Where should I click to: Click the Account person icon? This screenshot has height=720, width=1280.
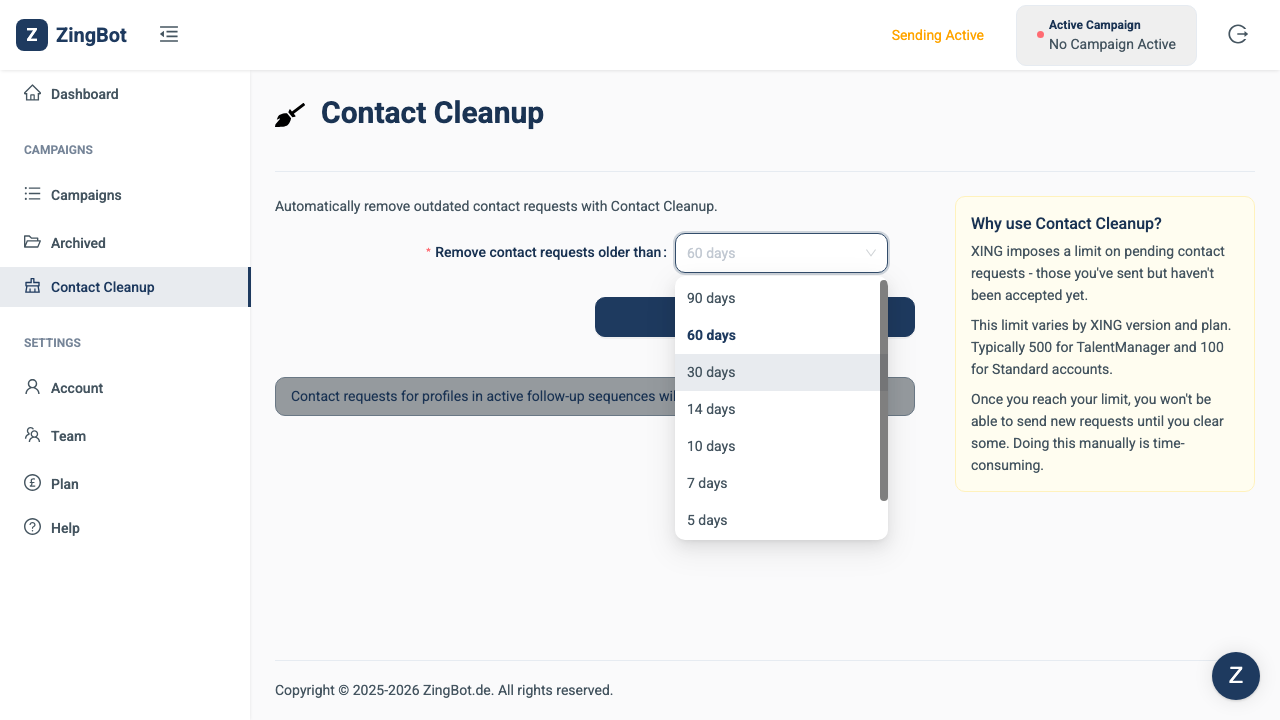point(32,387)
